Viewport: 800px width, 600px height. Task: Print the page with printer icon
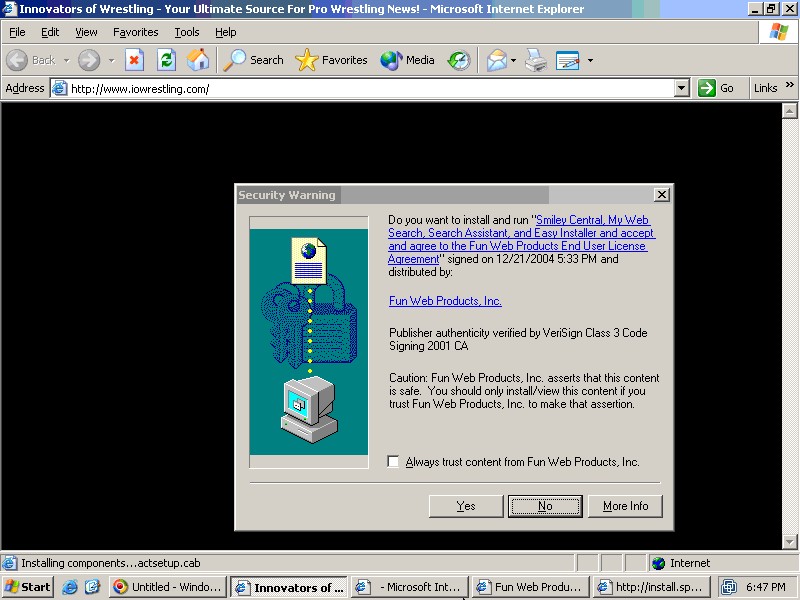[536, 60]
